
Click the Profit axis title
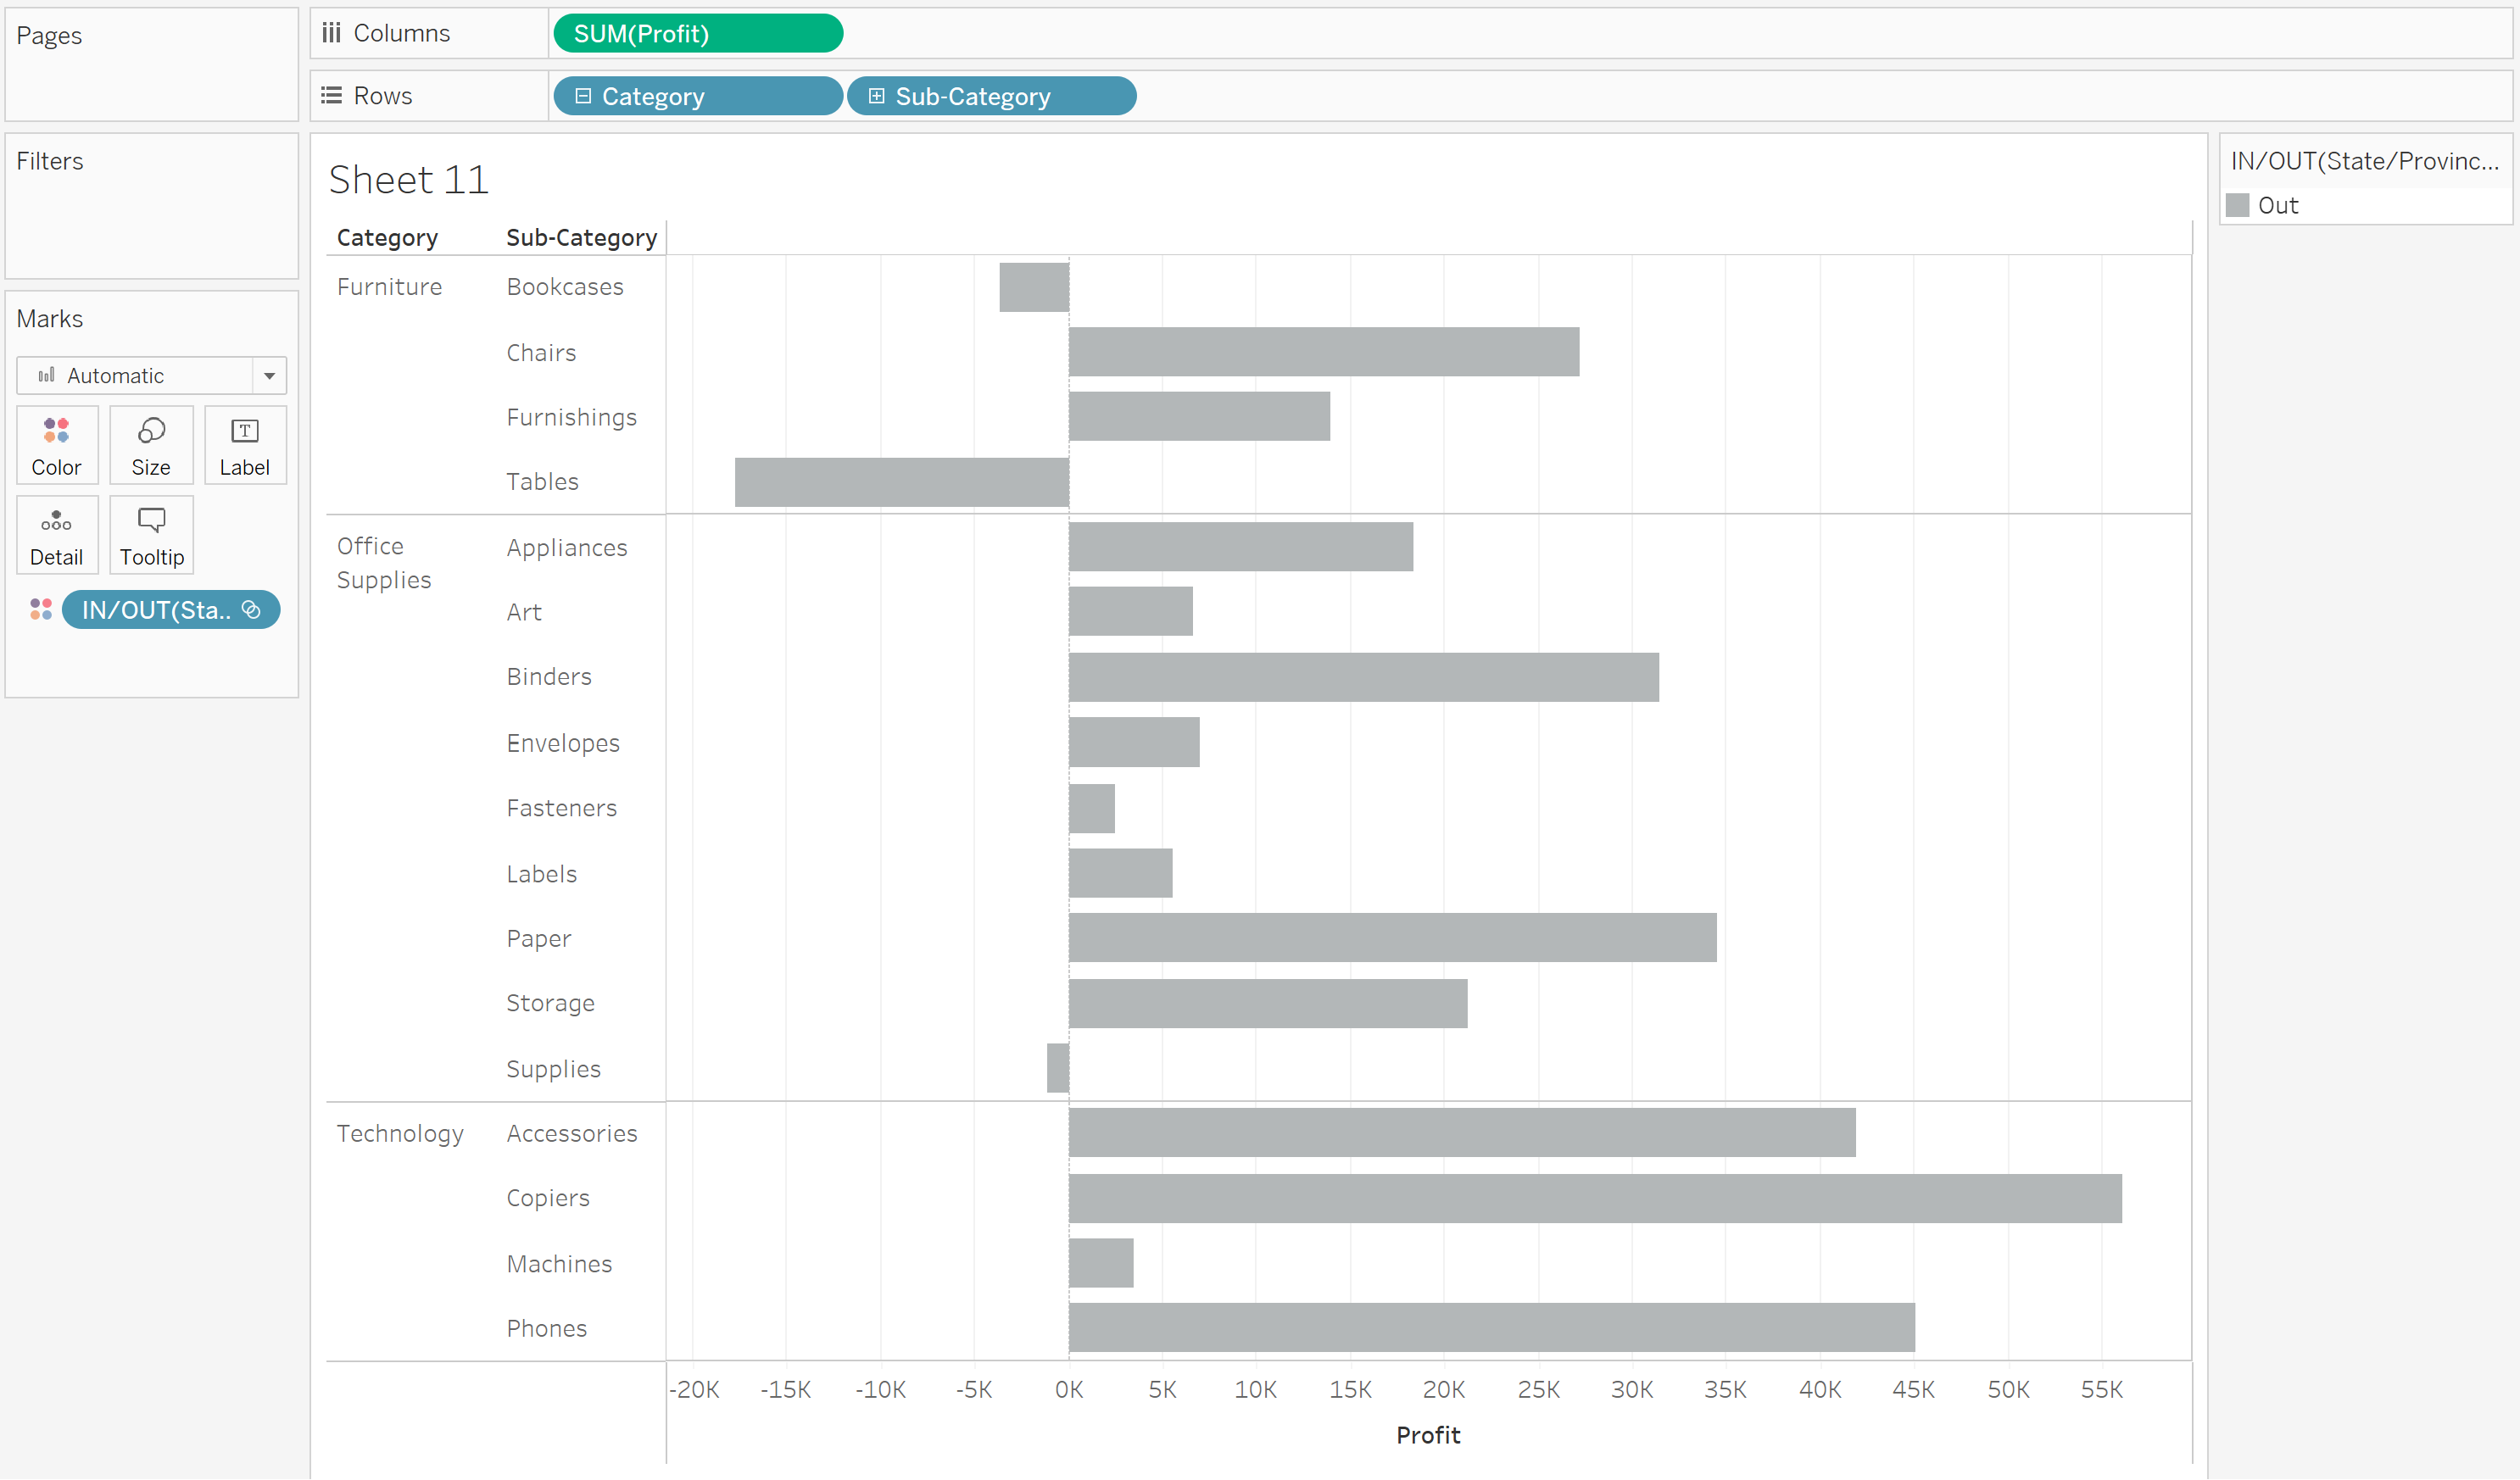1428,1436
